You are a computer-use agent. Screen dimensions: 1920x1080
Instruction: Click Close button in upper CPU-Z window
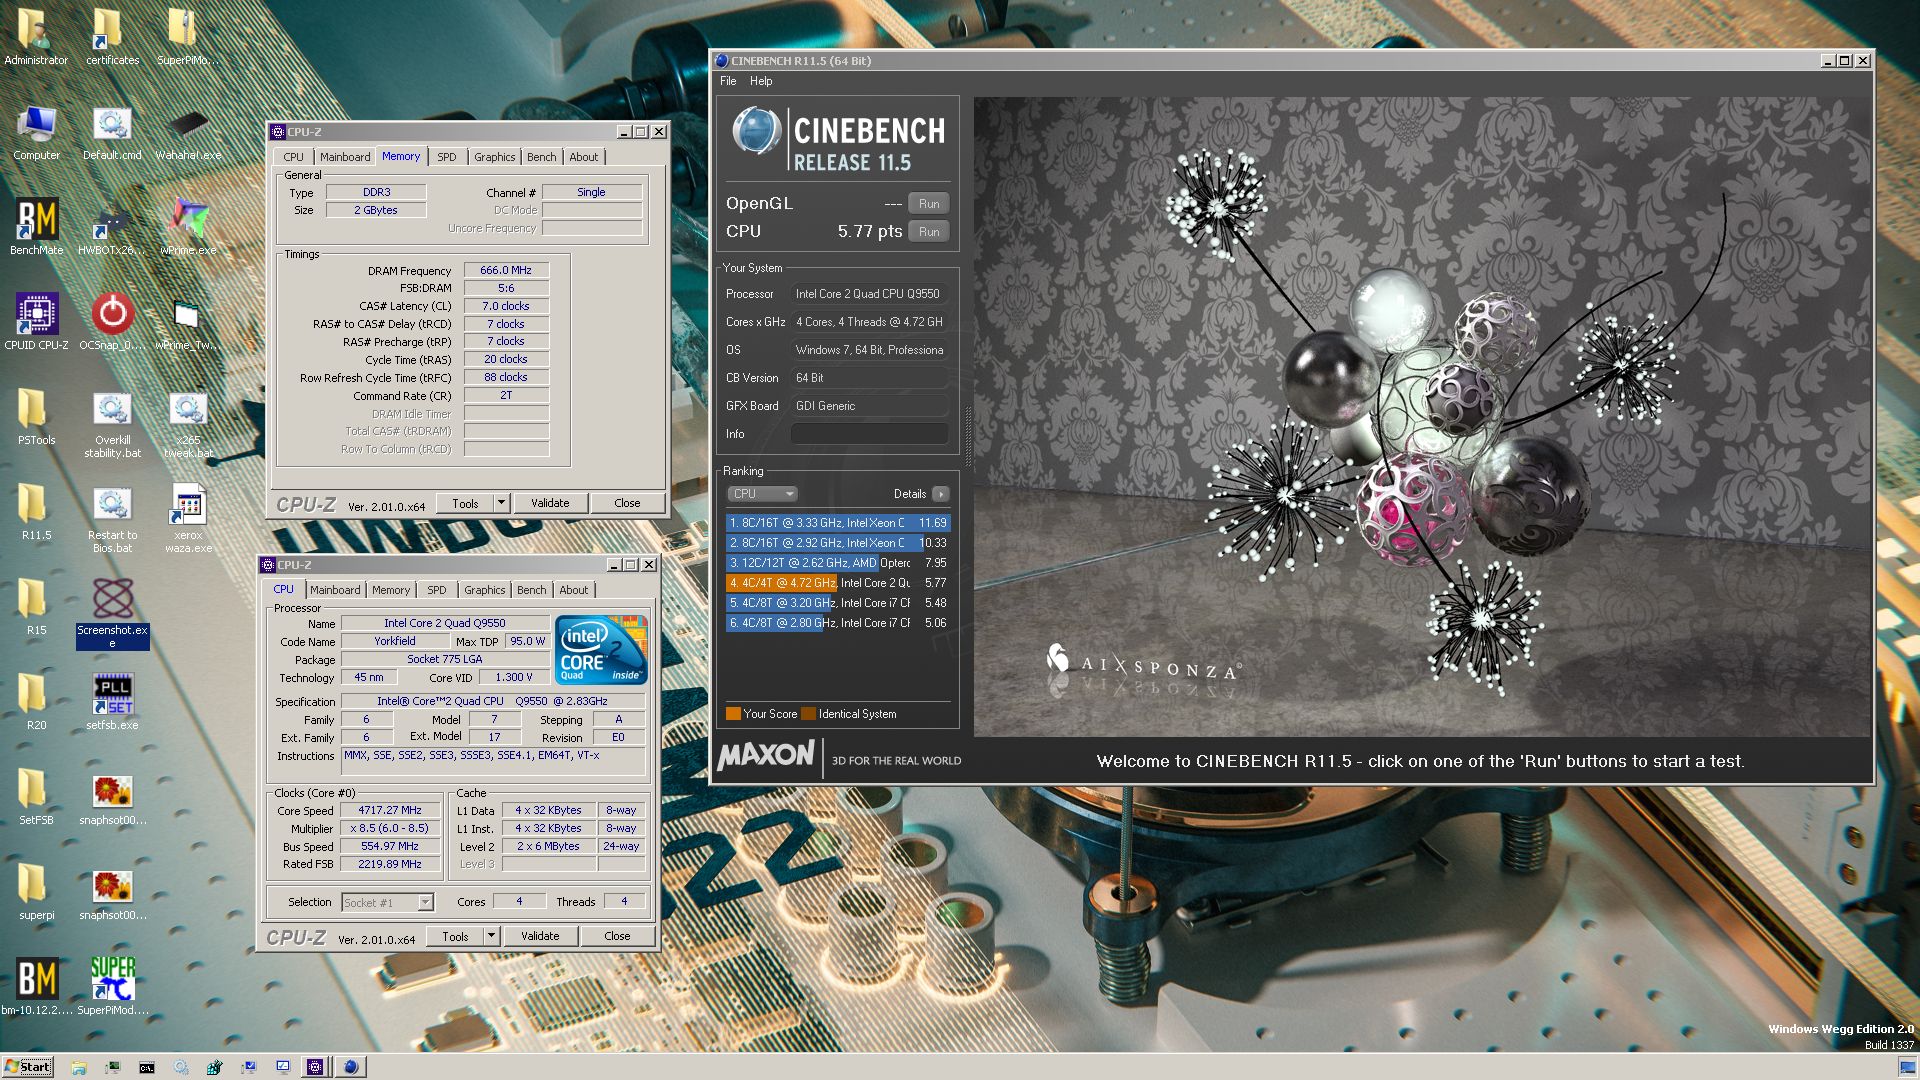pos(627,504)
